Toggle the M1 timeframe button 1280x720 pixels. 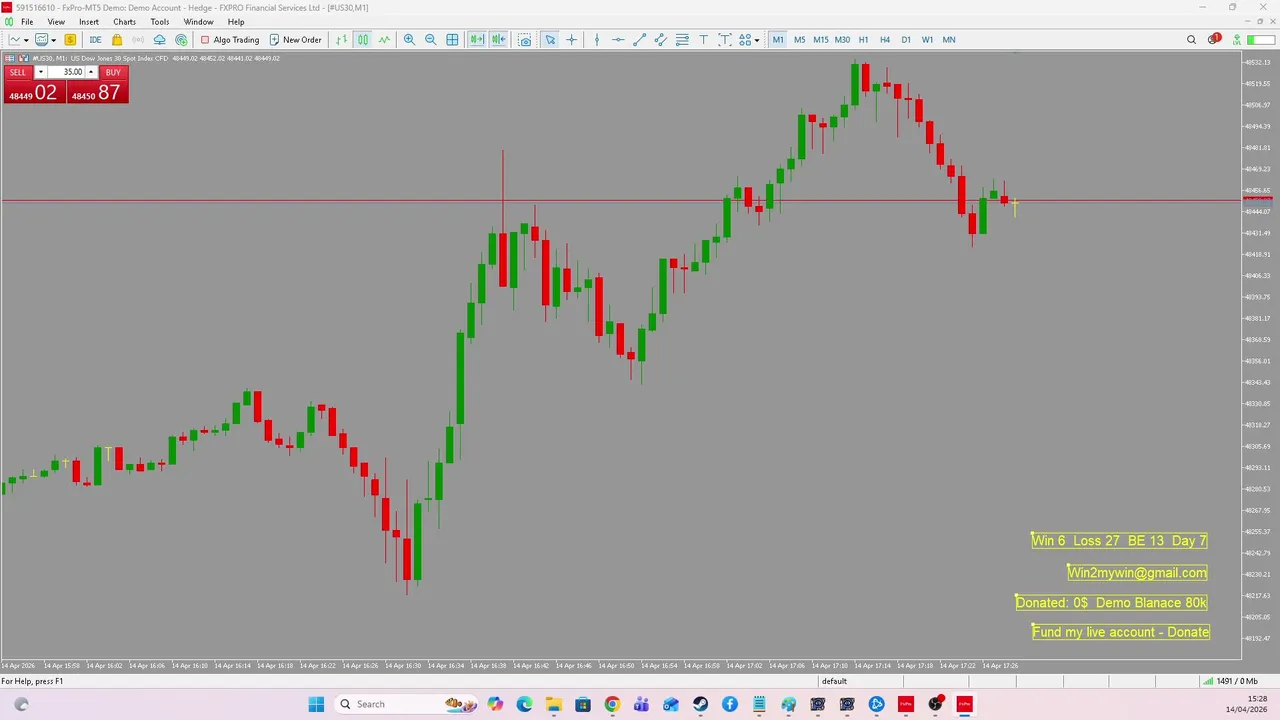pyautogui.click(x=778, y=40)
